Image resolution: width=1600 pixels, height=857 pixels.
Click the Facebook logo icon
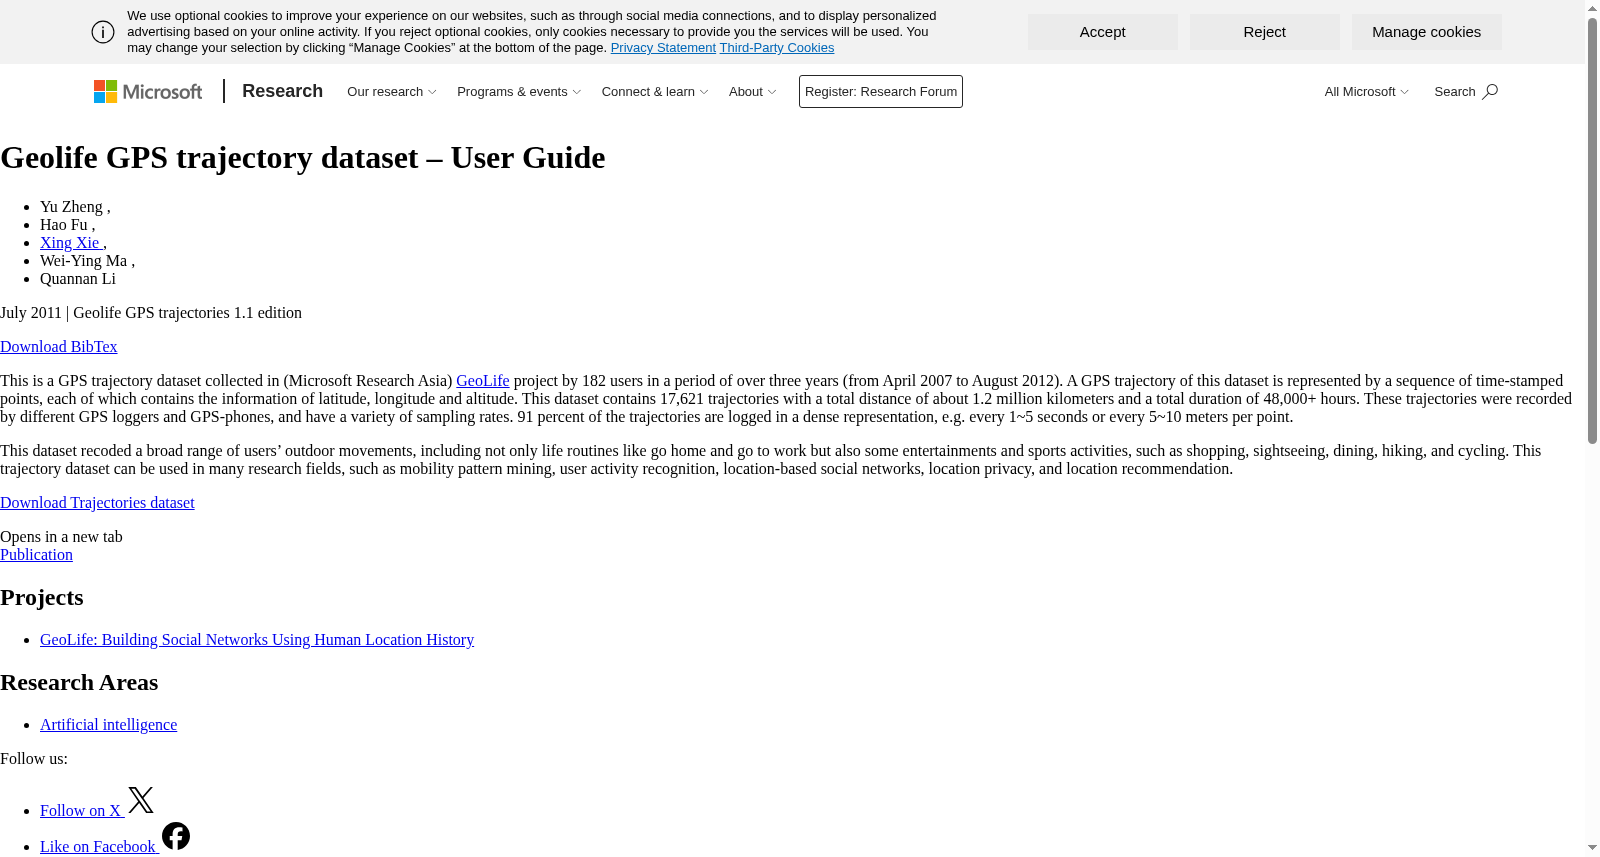click(176, 836)
